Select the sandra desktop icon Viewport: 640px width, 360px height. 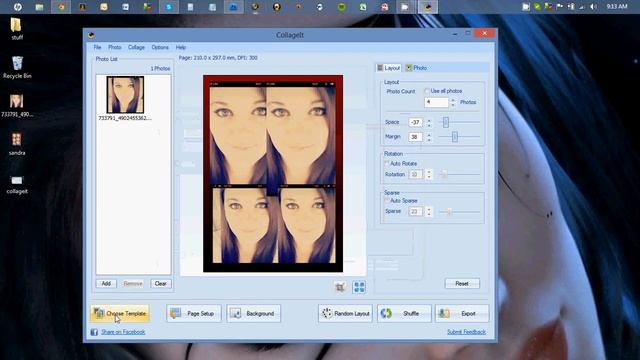click(17, 144)
